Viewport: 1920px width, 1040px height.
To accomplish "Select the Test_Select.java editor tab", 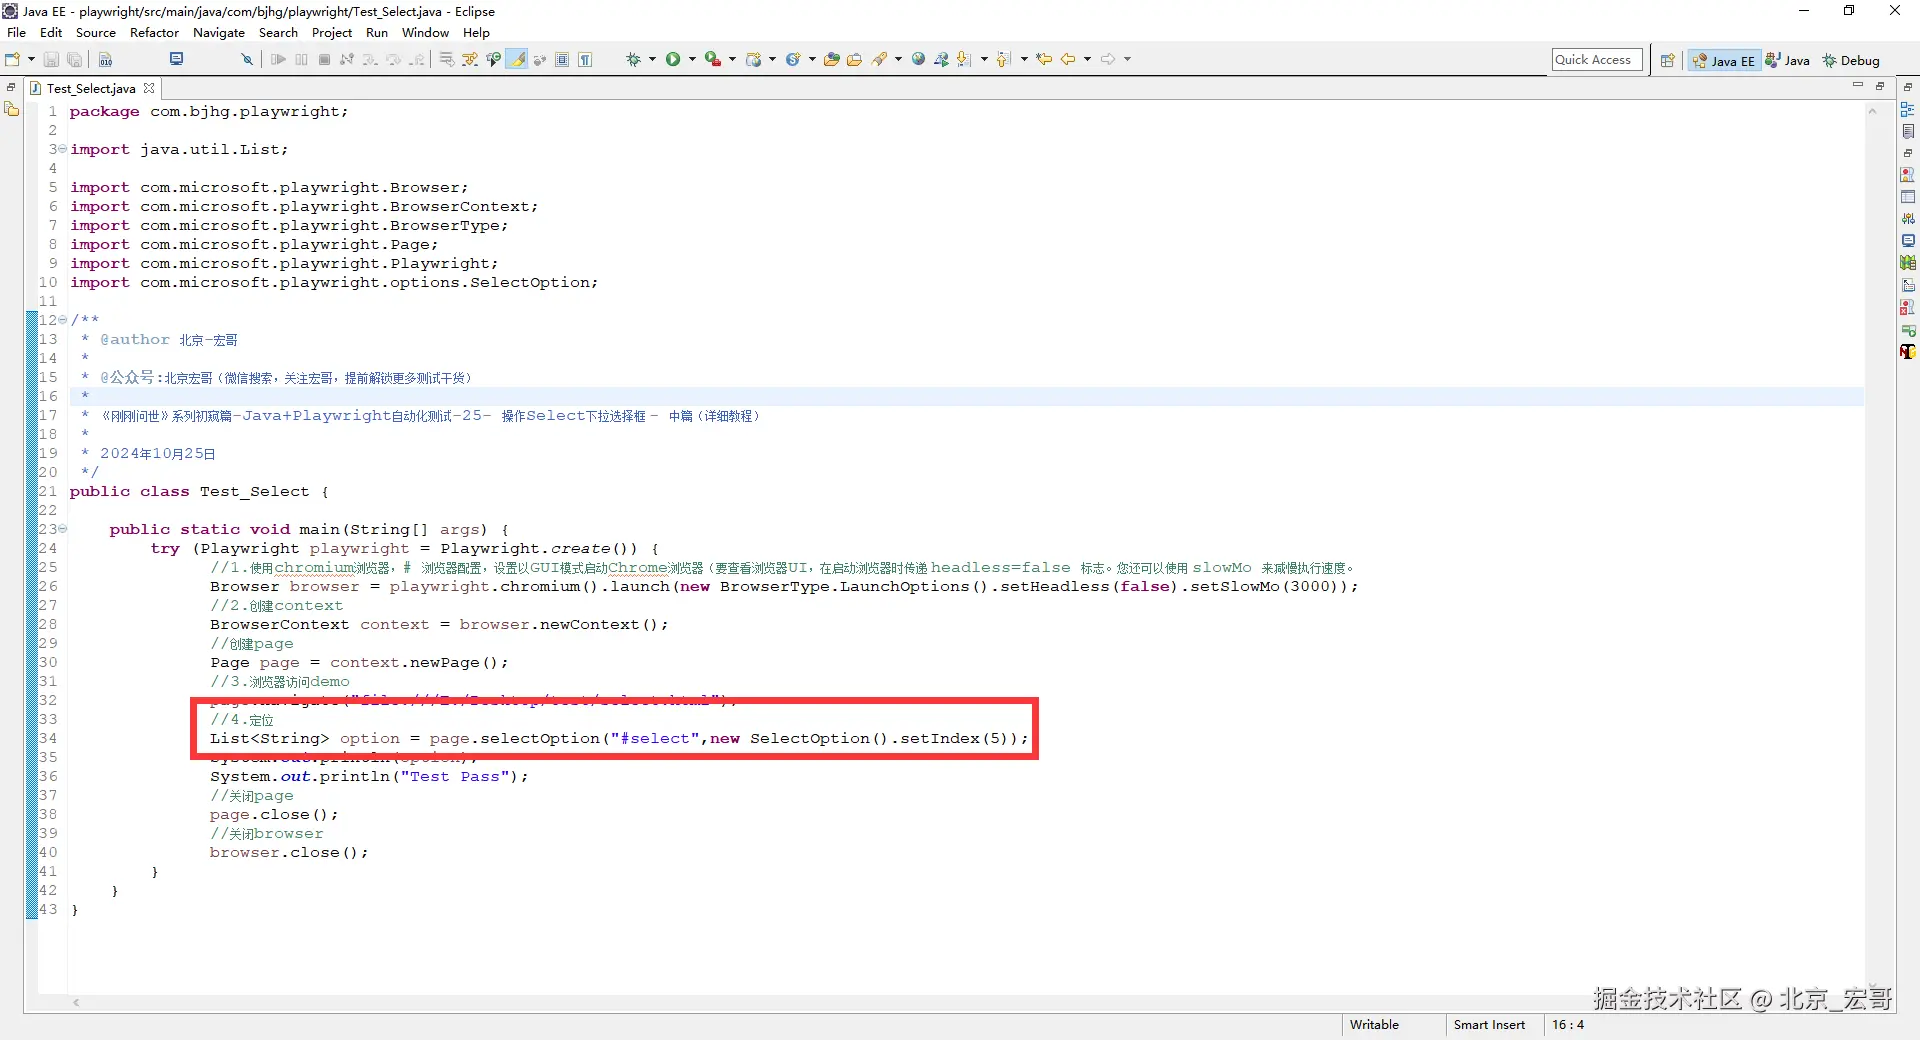I will [x=90, y=88].
